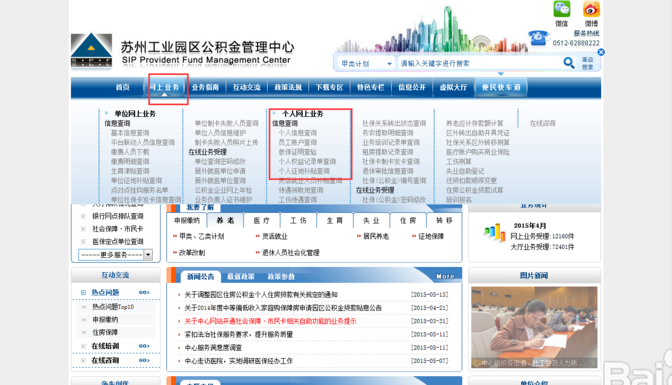Switch to the 住房 tab
Screen dimensions: 672x385
click(408, 220)
